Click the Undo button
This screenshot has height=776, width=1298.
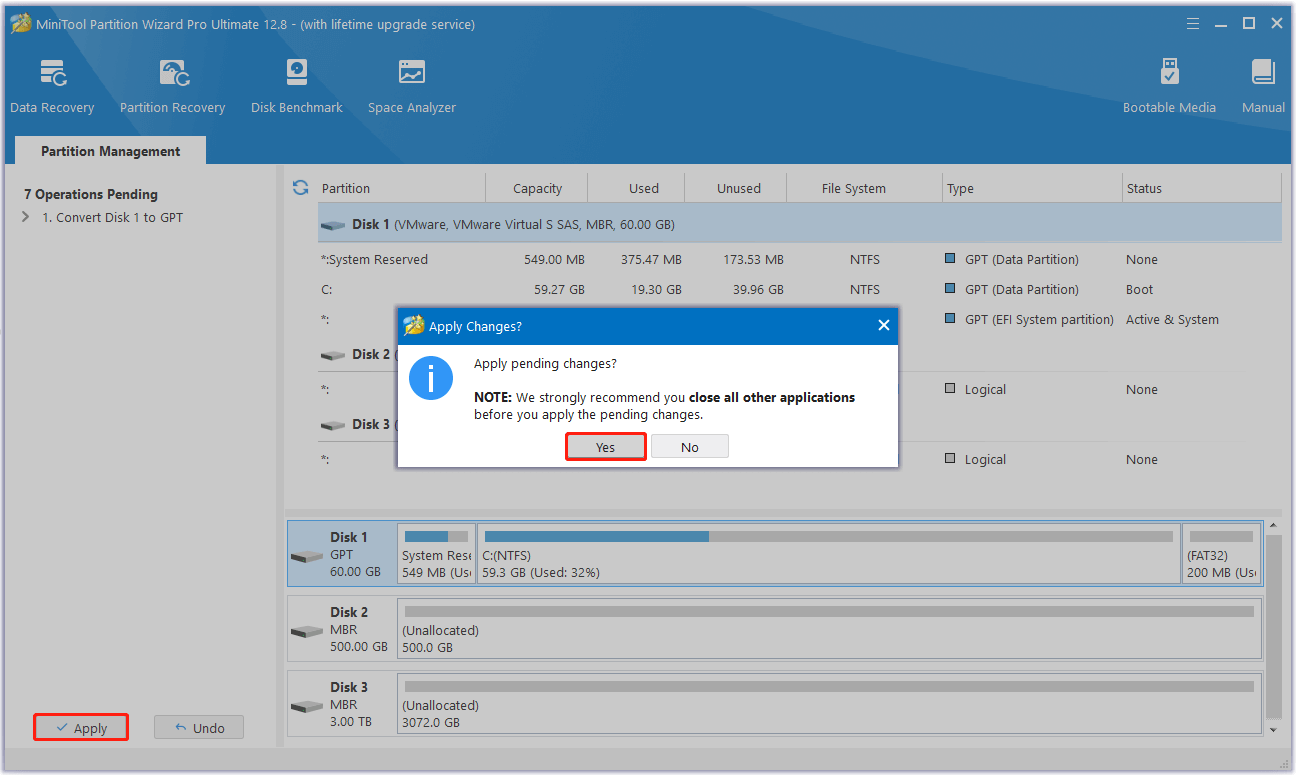(199, 728)
